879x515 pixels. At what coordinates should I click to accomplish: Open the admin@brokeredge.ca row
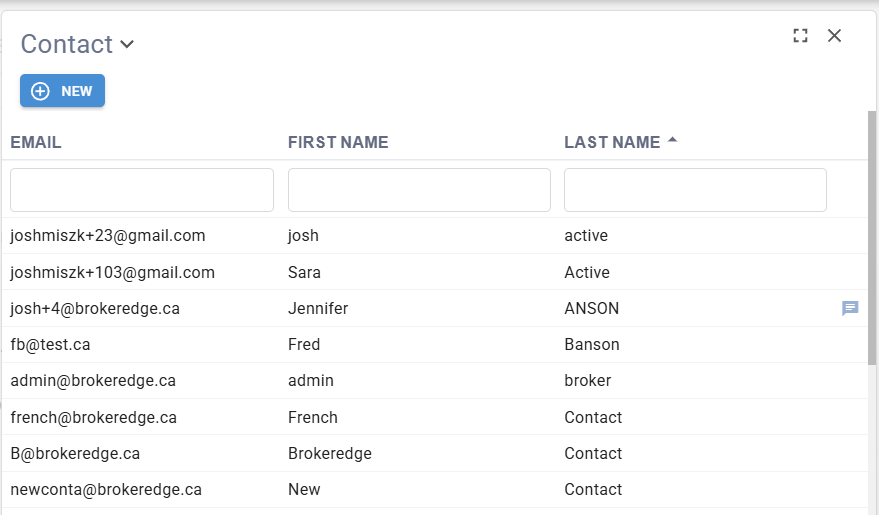click(435, 381)
